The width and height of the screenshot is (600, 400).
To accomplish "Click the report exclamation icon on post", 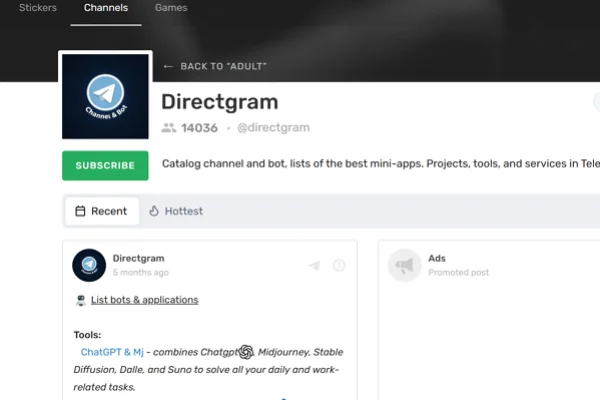I will coord(339,265).
